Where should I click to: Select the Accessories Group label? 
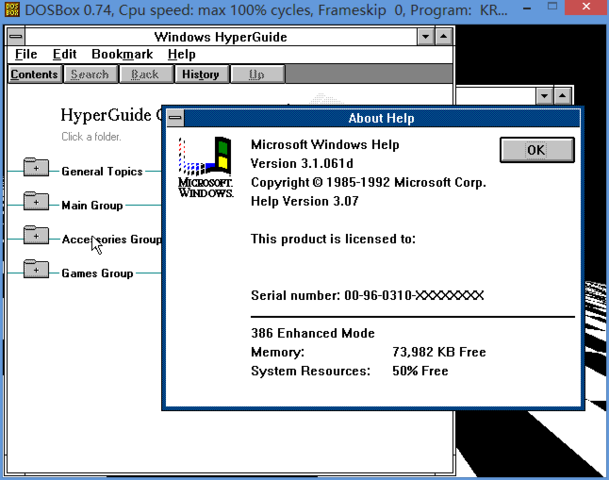pos(111,239)
